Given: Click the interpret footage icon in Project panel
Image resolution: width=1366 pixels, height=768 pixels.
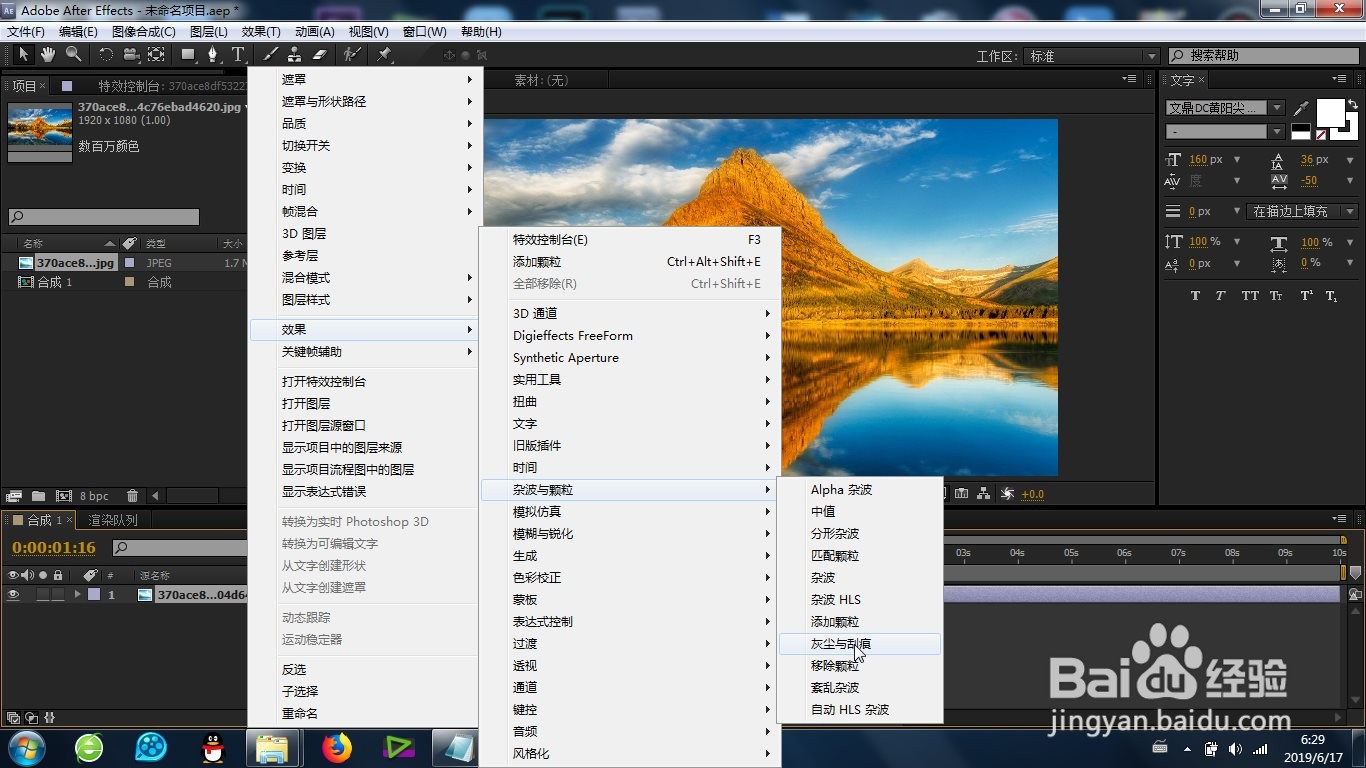Looking at the screenshot, I should 14,496.
